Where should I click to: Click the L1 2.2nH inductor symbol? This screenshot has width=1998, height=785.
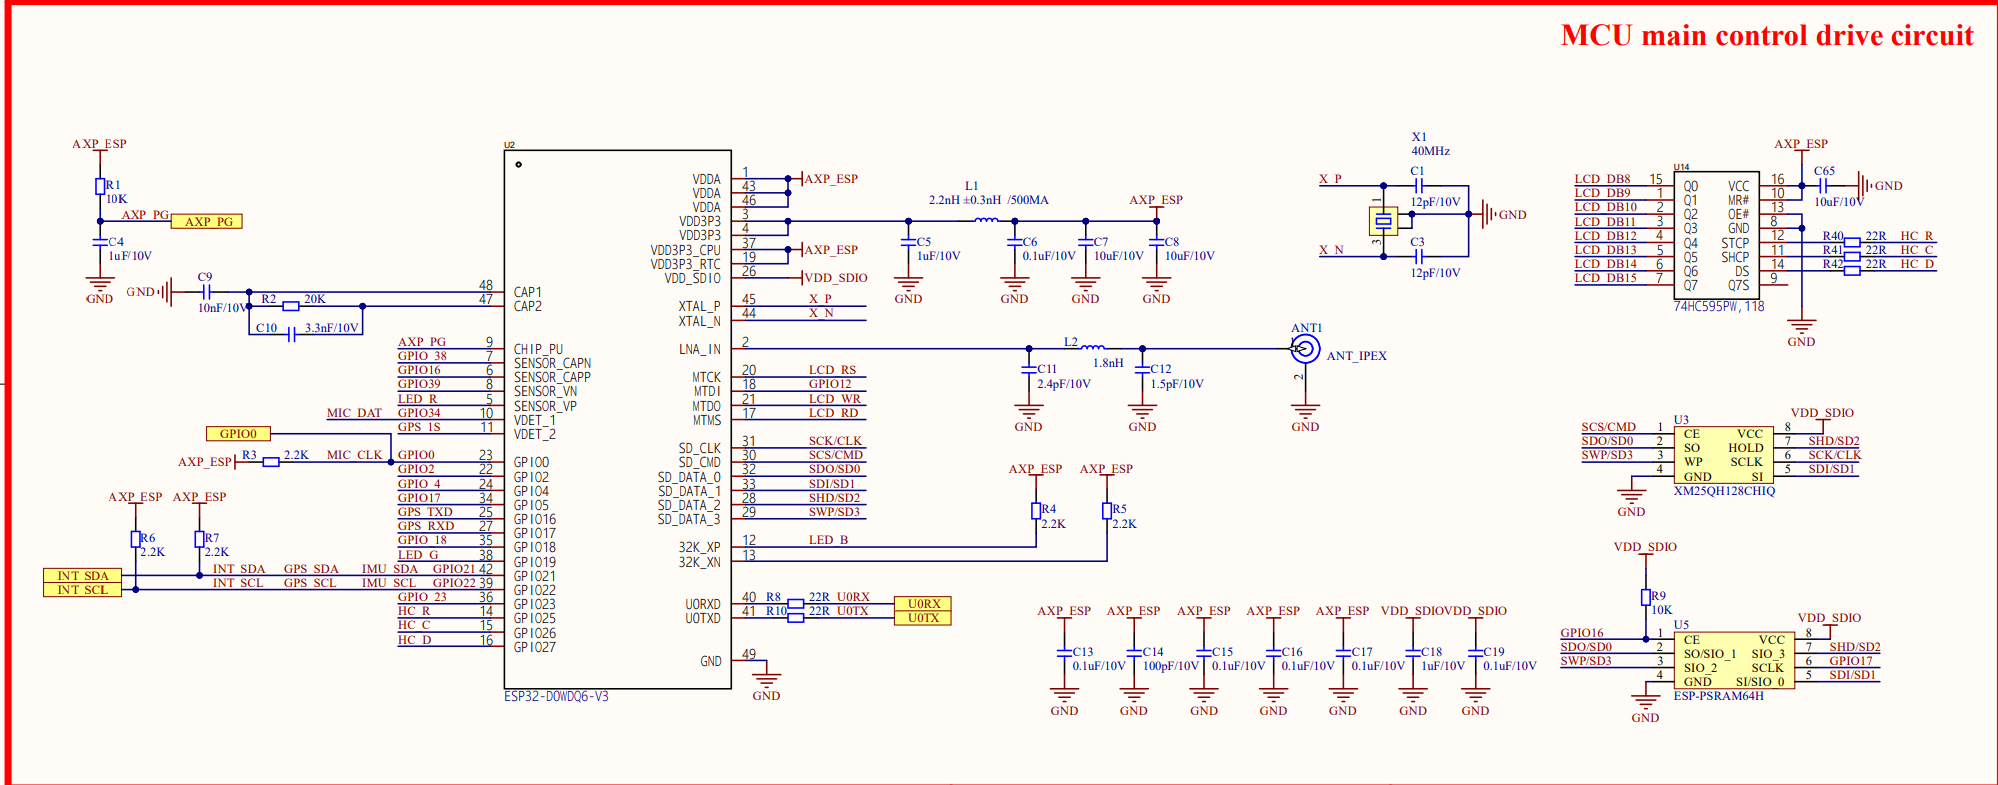(986, 219)
